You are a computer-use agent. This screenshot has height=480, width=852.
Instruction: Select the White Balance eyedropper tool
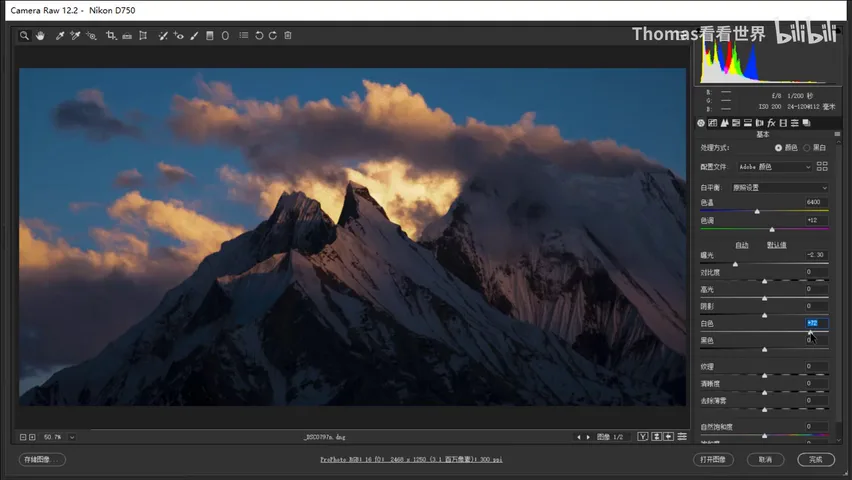pos(60,35)
